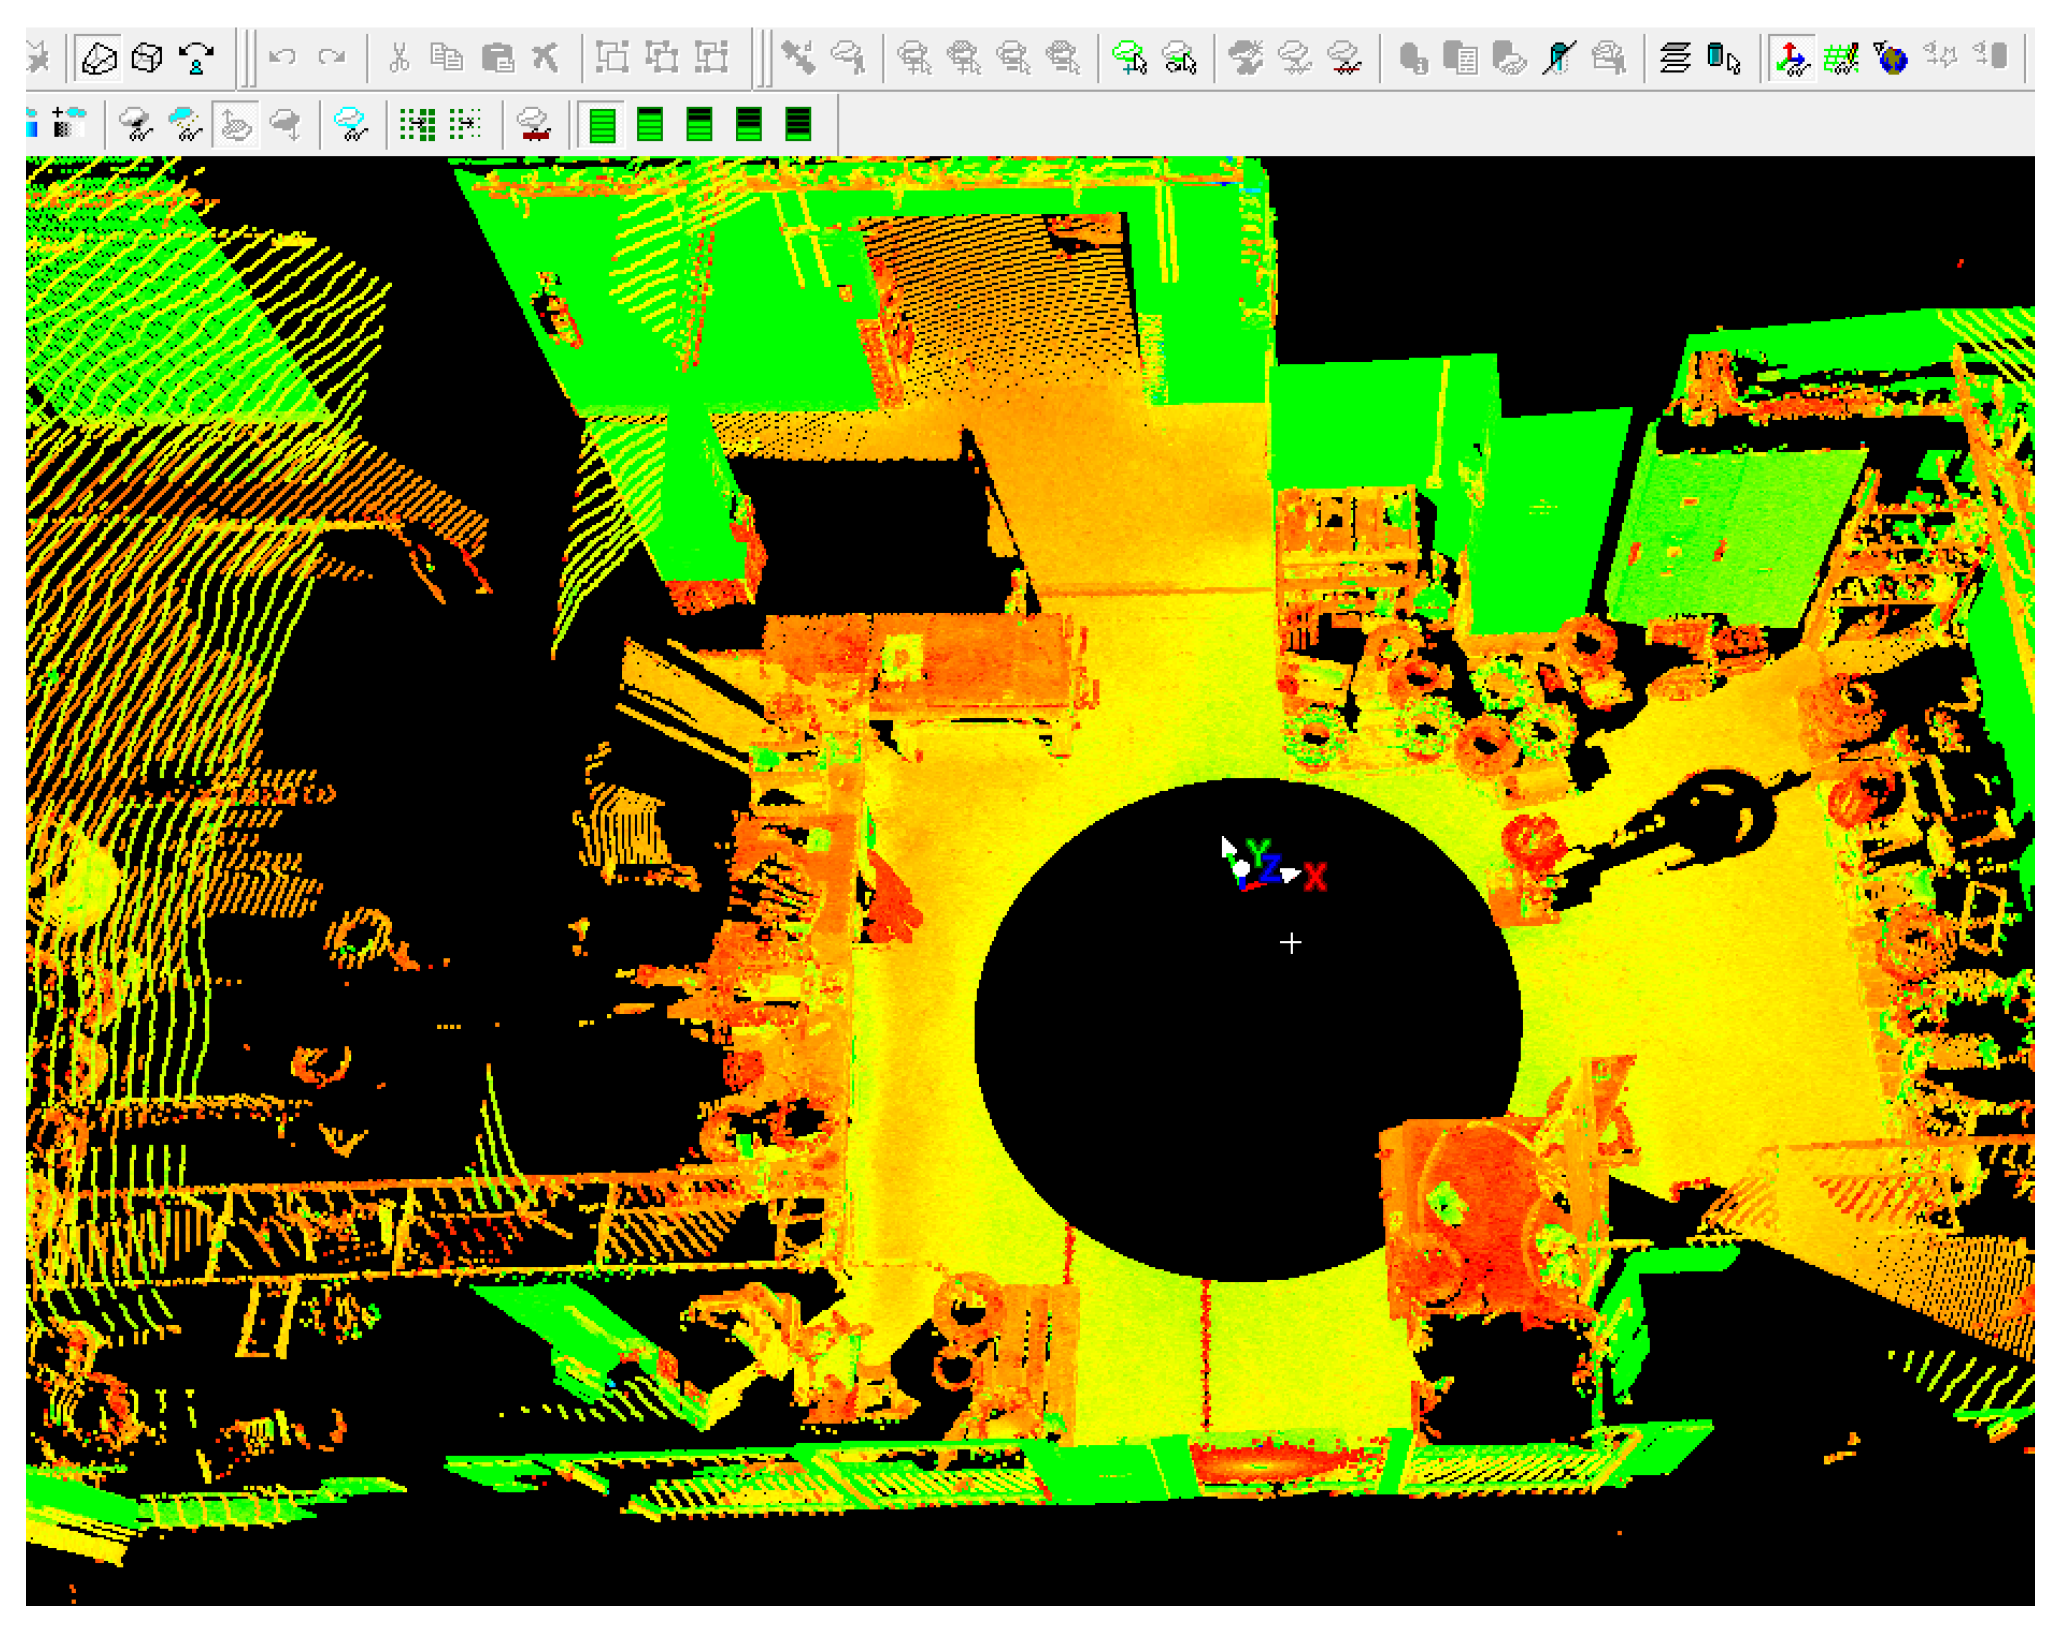Viewport: 2059px width, 1630px height.
Task: Select the darkest point-density level bar
Action: pos(798,125)
